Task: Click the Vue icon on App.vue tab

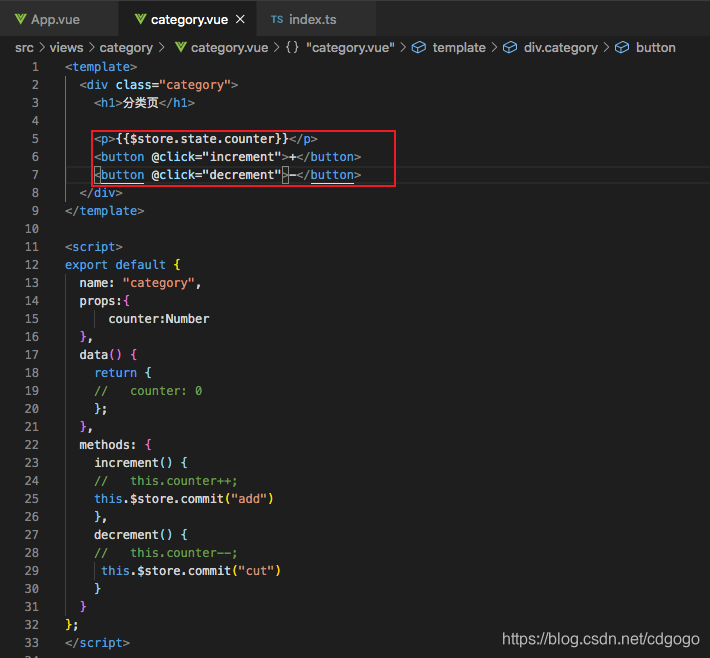Action: (20, 19)
